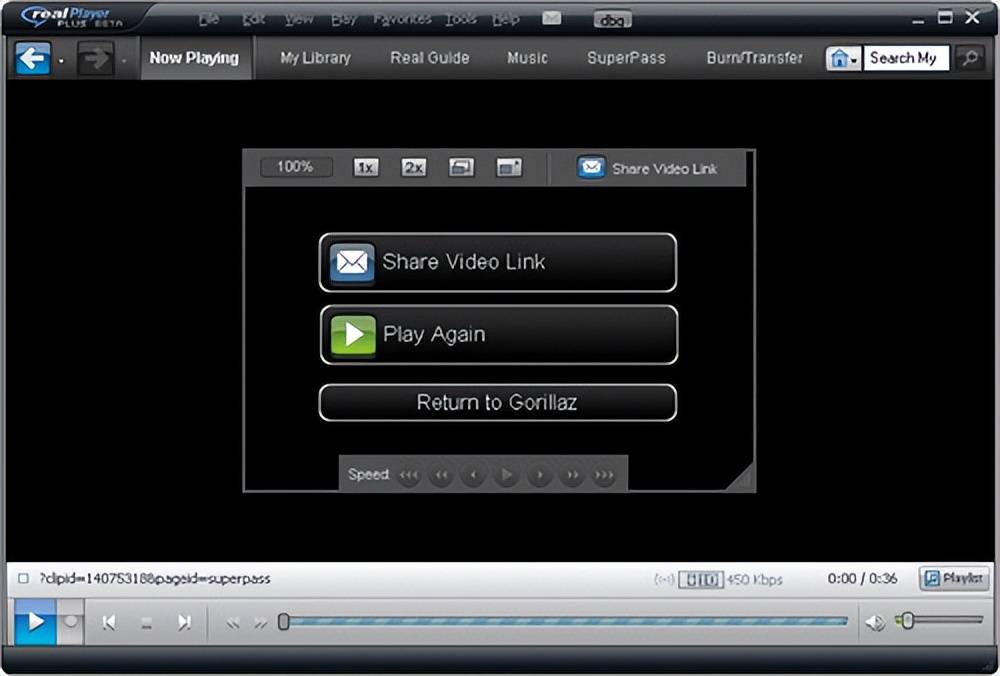This screenshot has height=676, width=1000.
Task: Click the dbg button in title bar
Action: pos(612,20)
